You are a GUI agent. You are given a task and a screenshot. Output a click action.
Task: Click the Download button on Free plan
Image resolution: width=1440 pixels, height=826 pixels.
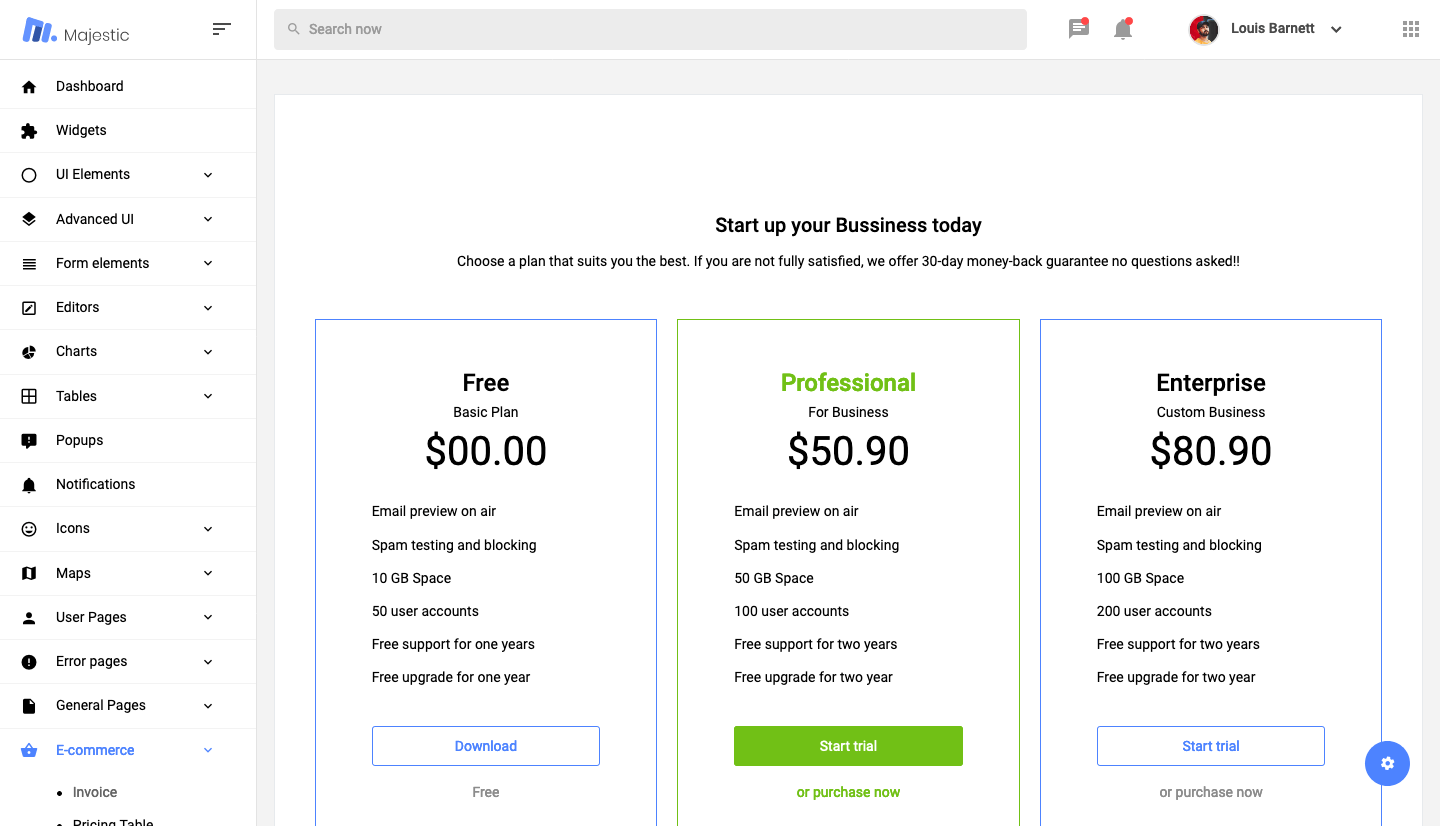(486, 746)
